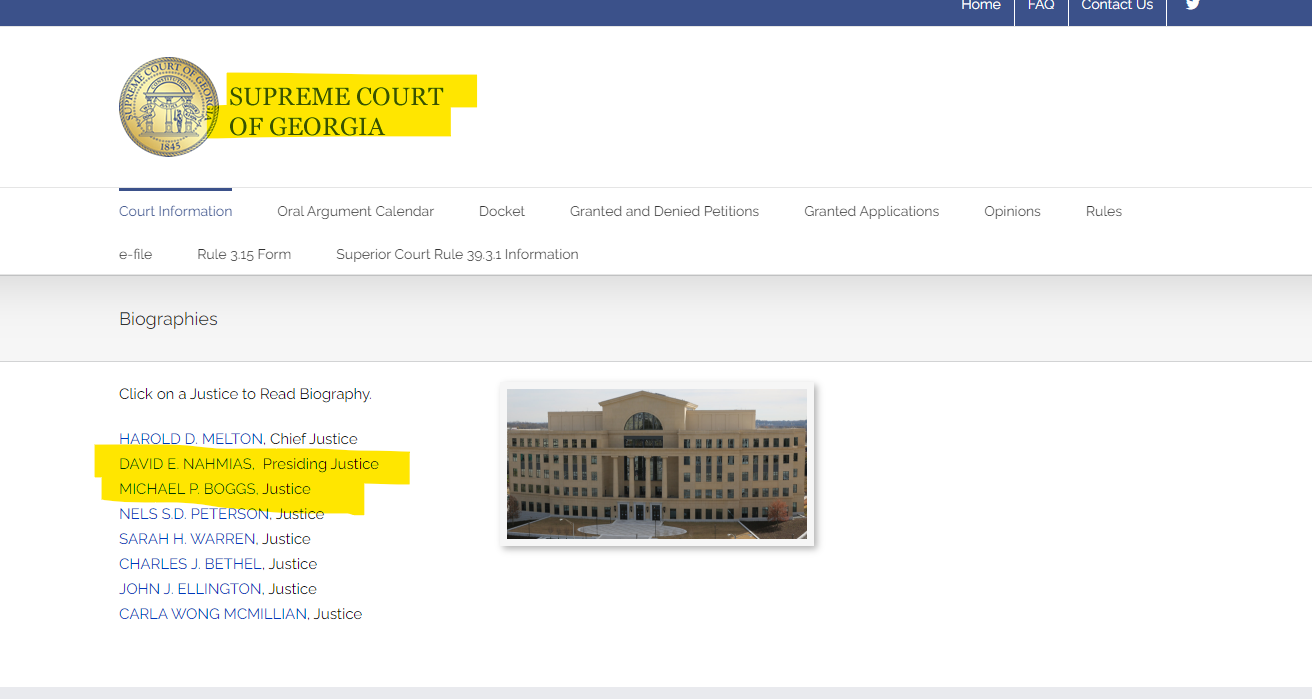The width and height of the screenshot is (1312, 699).
Task: Open Michael P. Boggs biography link
Action: coord(187,489)
